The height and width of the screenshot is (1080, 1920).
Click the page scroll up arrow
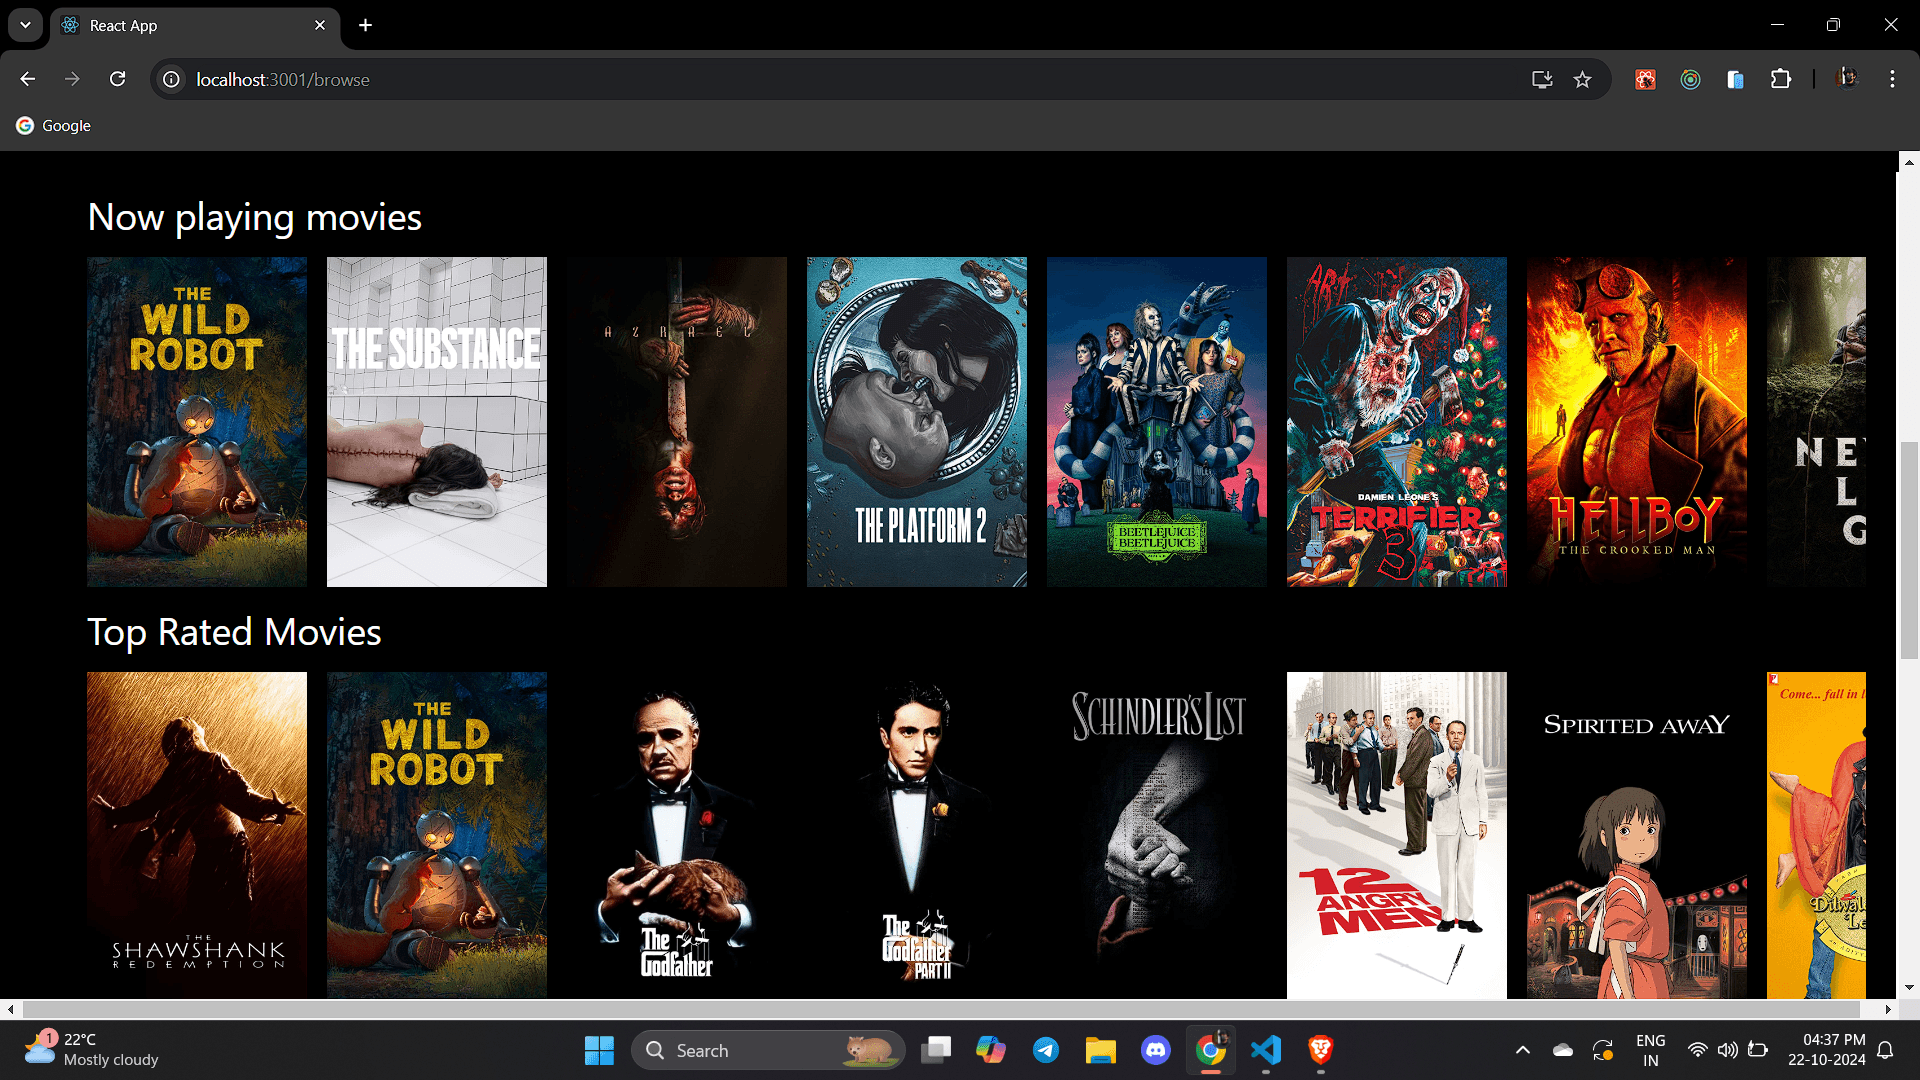tap(1908, 161)
